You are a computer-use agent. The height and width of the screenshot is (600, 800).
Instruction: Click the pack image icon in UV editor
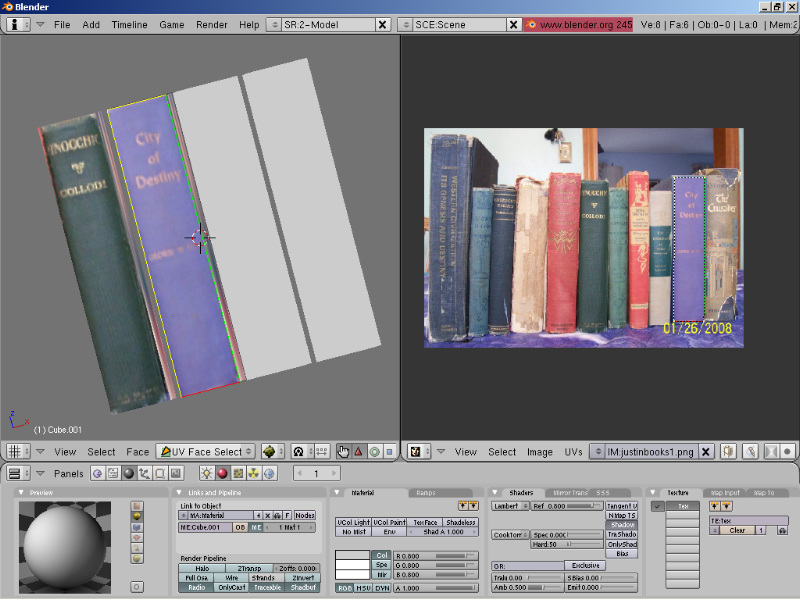coord(728,452)
